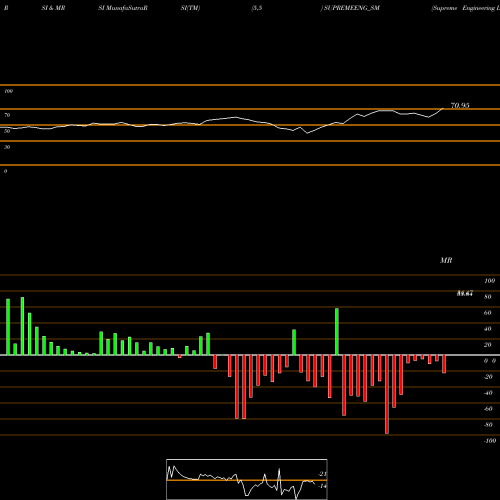Click the 80 label on MR axis
Viewport: 500px width, 500px height.
tap(488, 297)
